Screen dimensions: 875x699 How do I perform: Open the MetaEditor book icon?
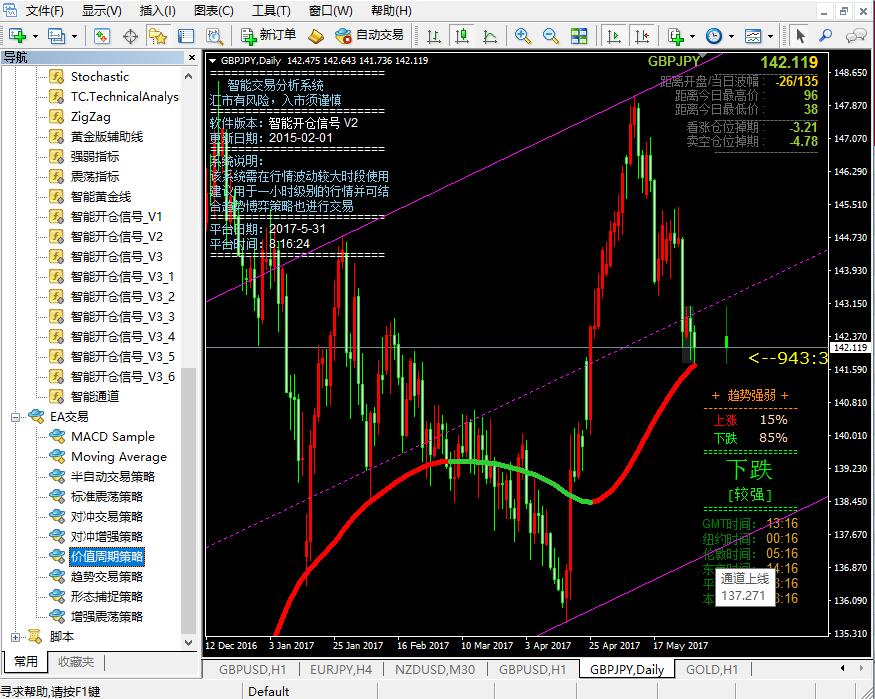(316, 36)
